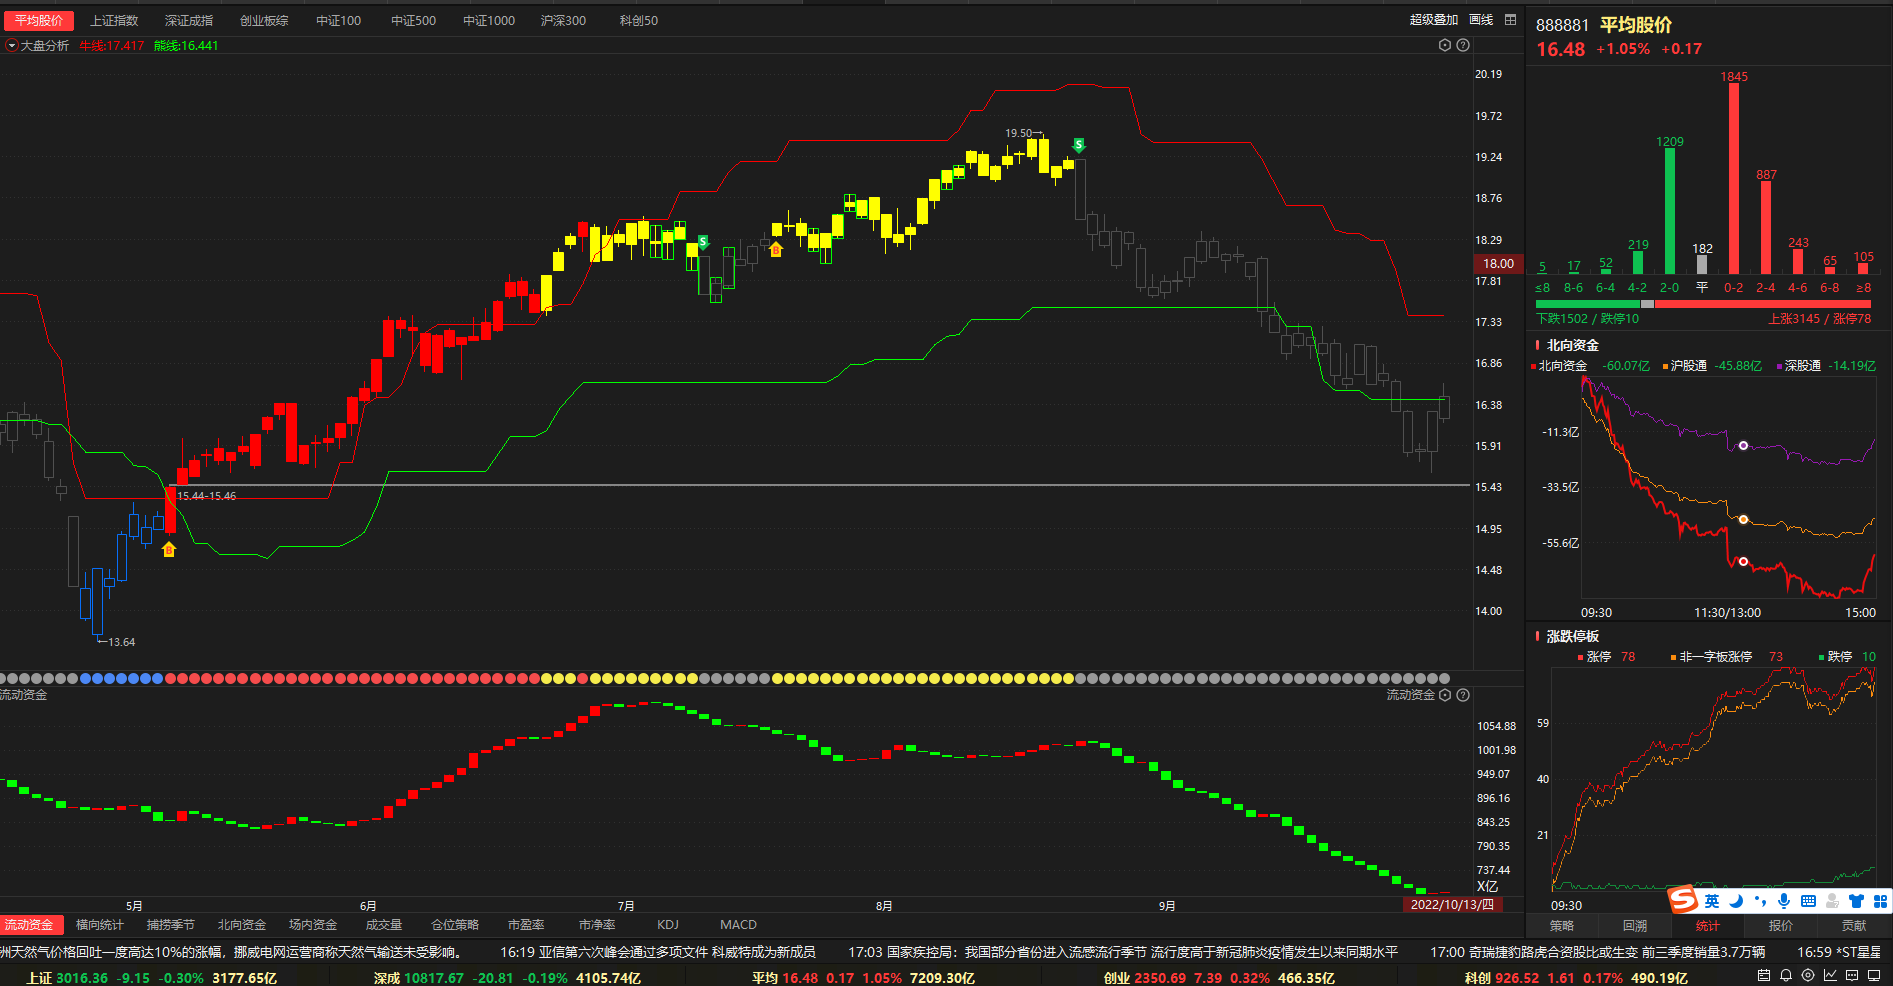Switch to 中证100 tab
1893x986 pixels.
click(339, 20)
